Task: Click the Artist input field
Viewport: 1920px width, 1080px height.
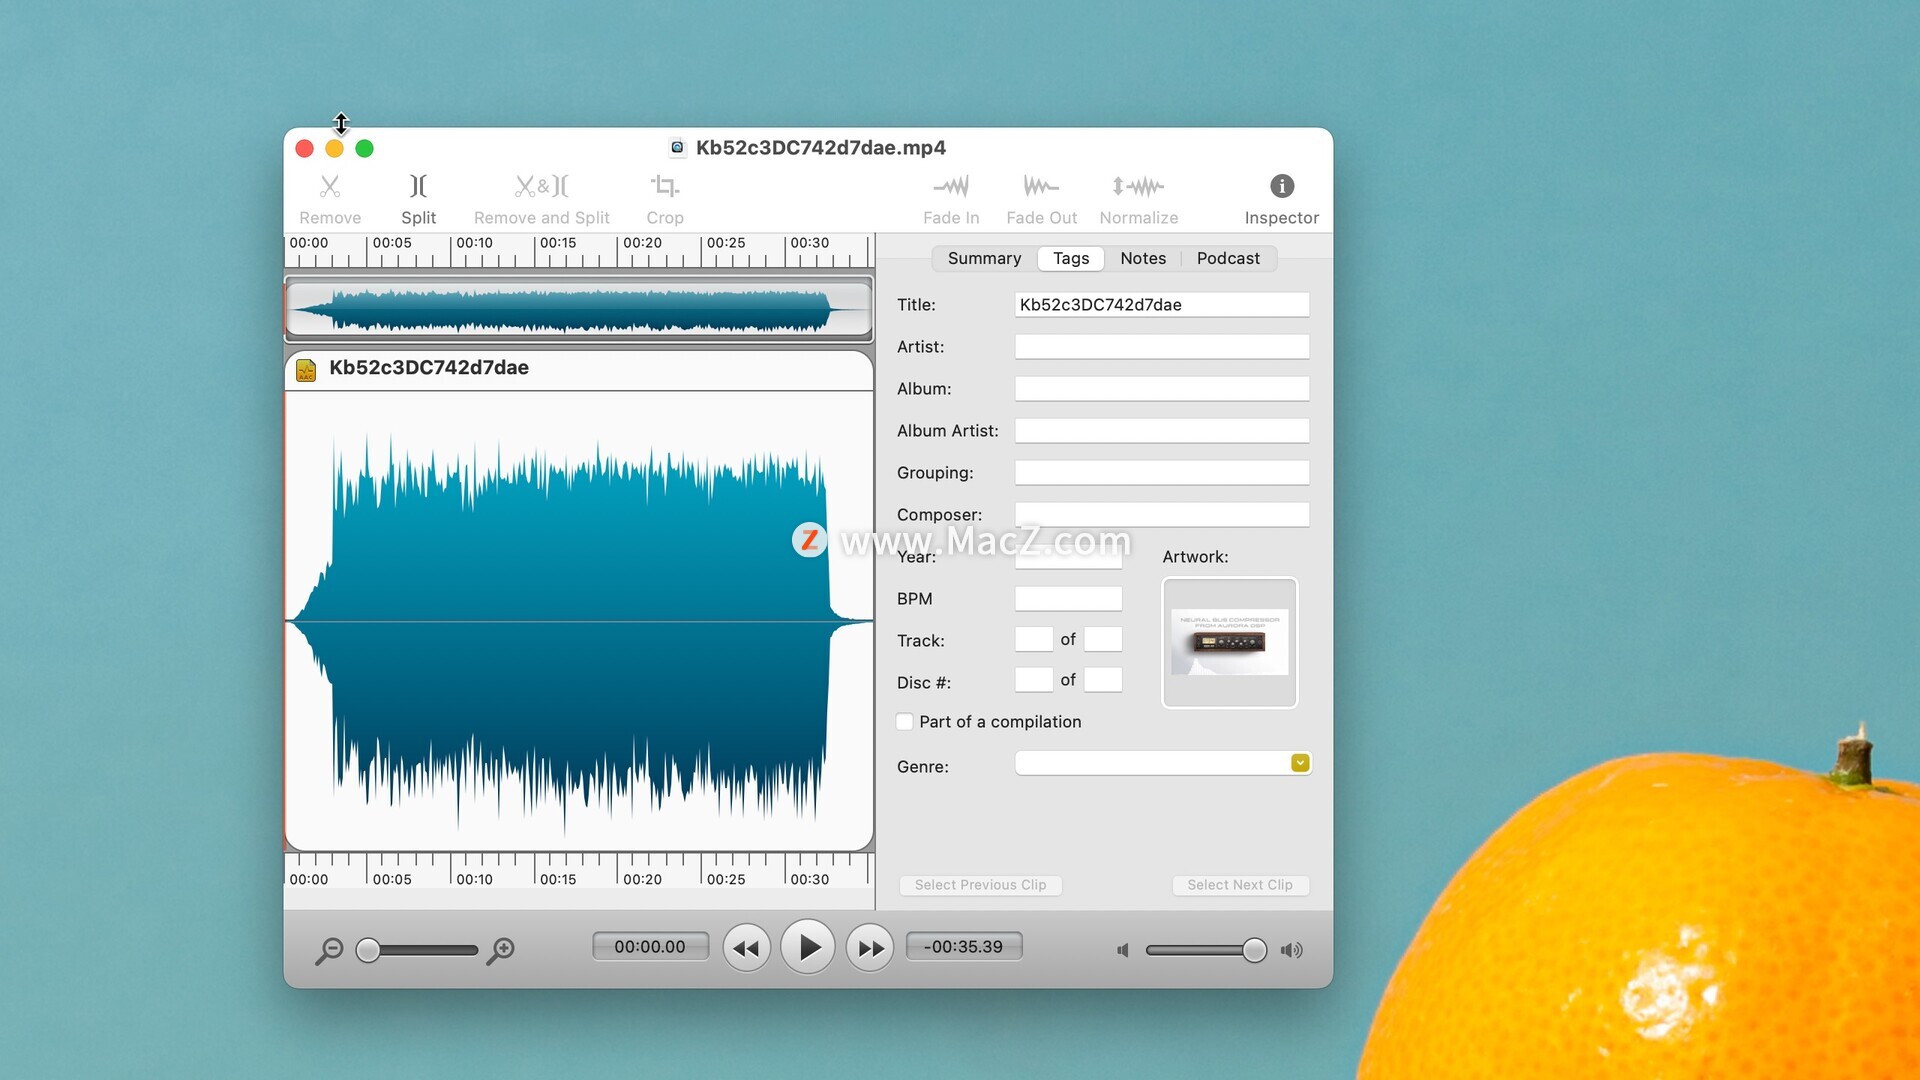Action: [1162, 347]
